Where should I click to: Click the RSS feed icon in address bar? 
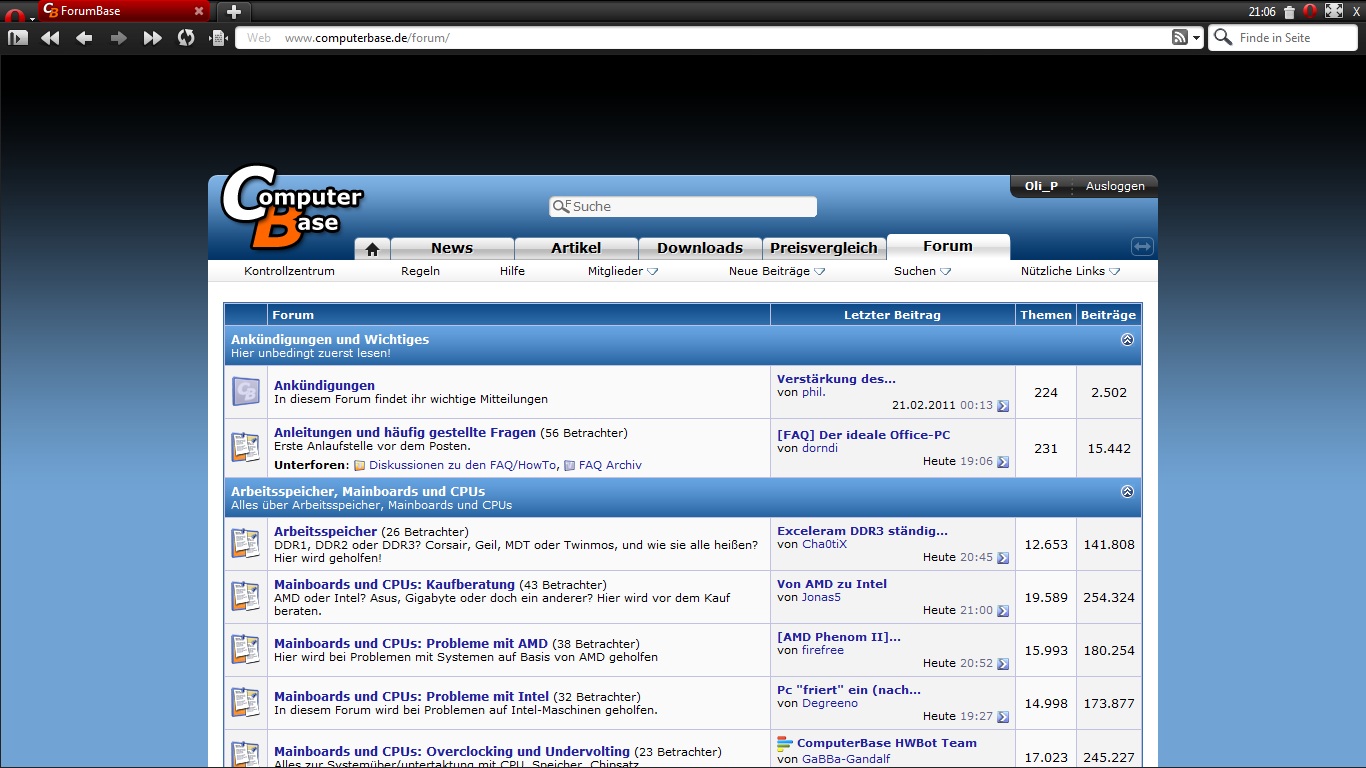(1180, 38)
